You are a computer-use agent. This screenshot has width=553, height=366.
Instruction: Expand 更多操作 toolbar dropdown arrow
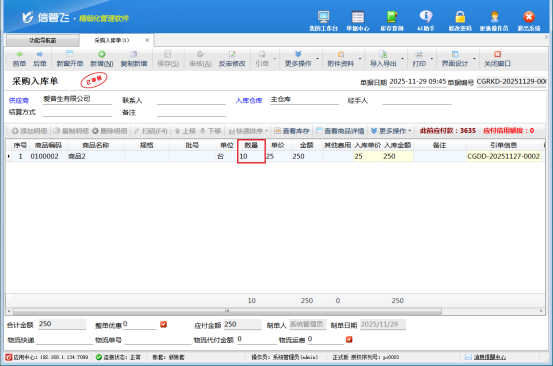[317, 59]
